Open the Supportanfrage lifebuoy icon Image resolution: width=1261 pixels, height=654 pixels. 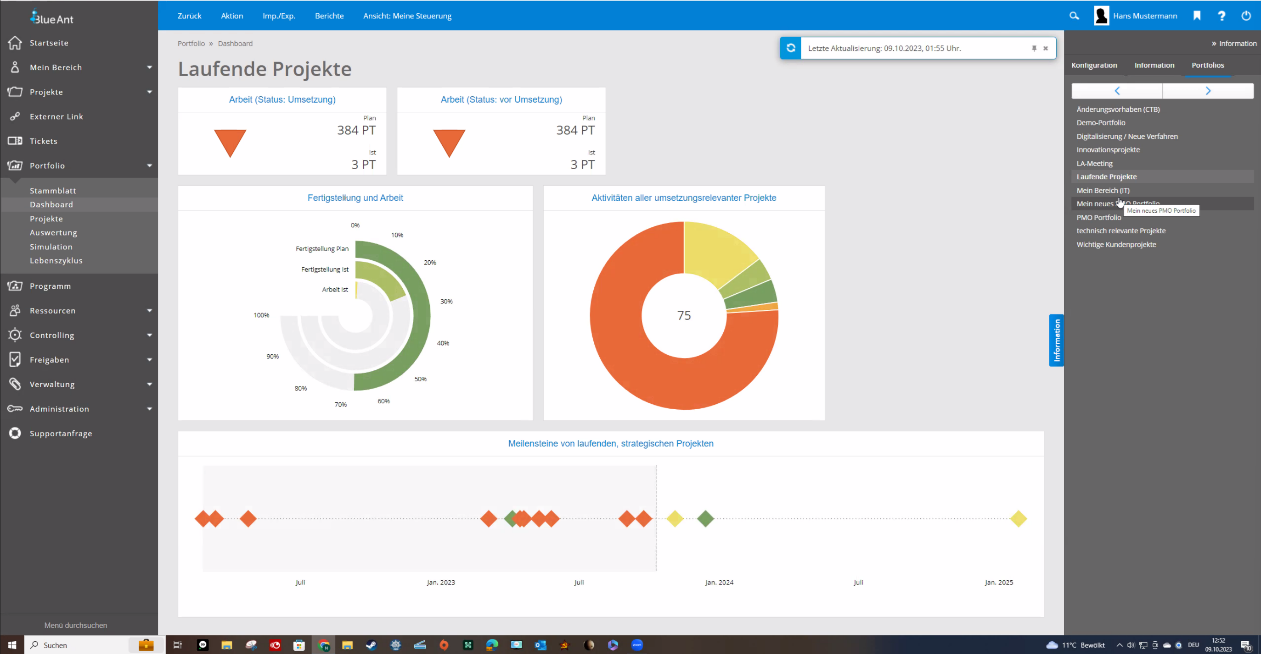(x=15, y=433)
